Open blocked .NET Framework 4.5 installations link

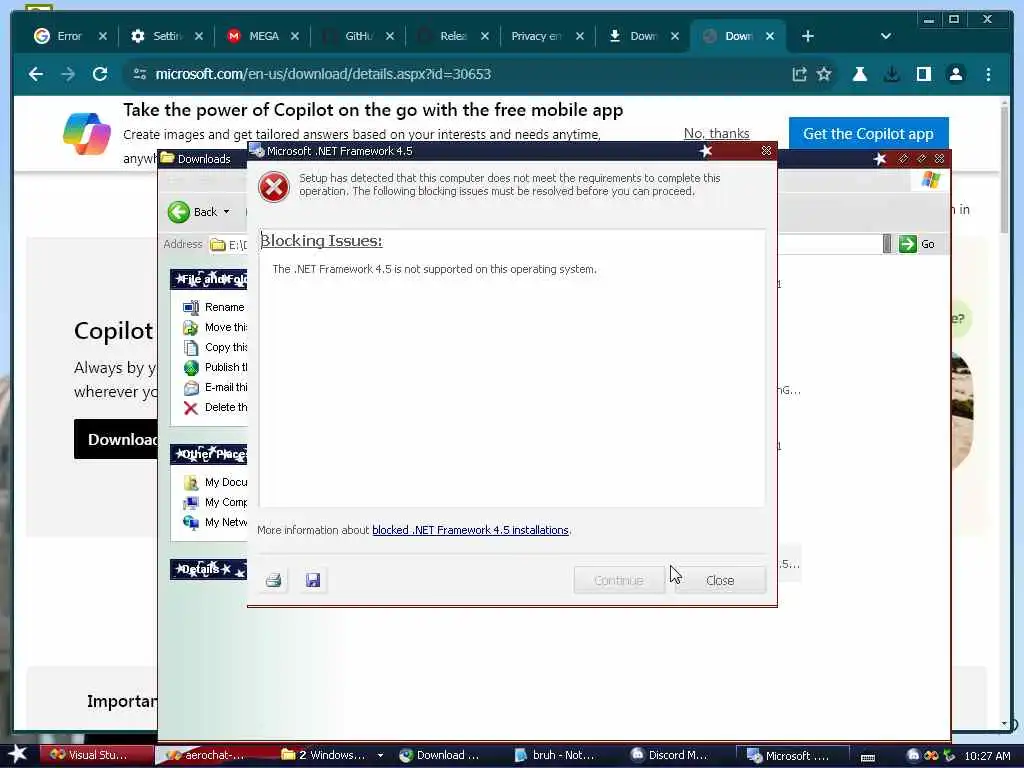[470, 530]
